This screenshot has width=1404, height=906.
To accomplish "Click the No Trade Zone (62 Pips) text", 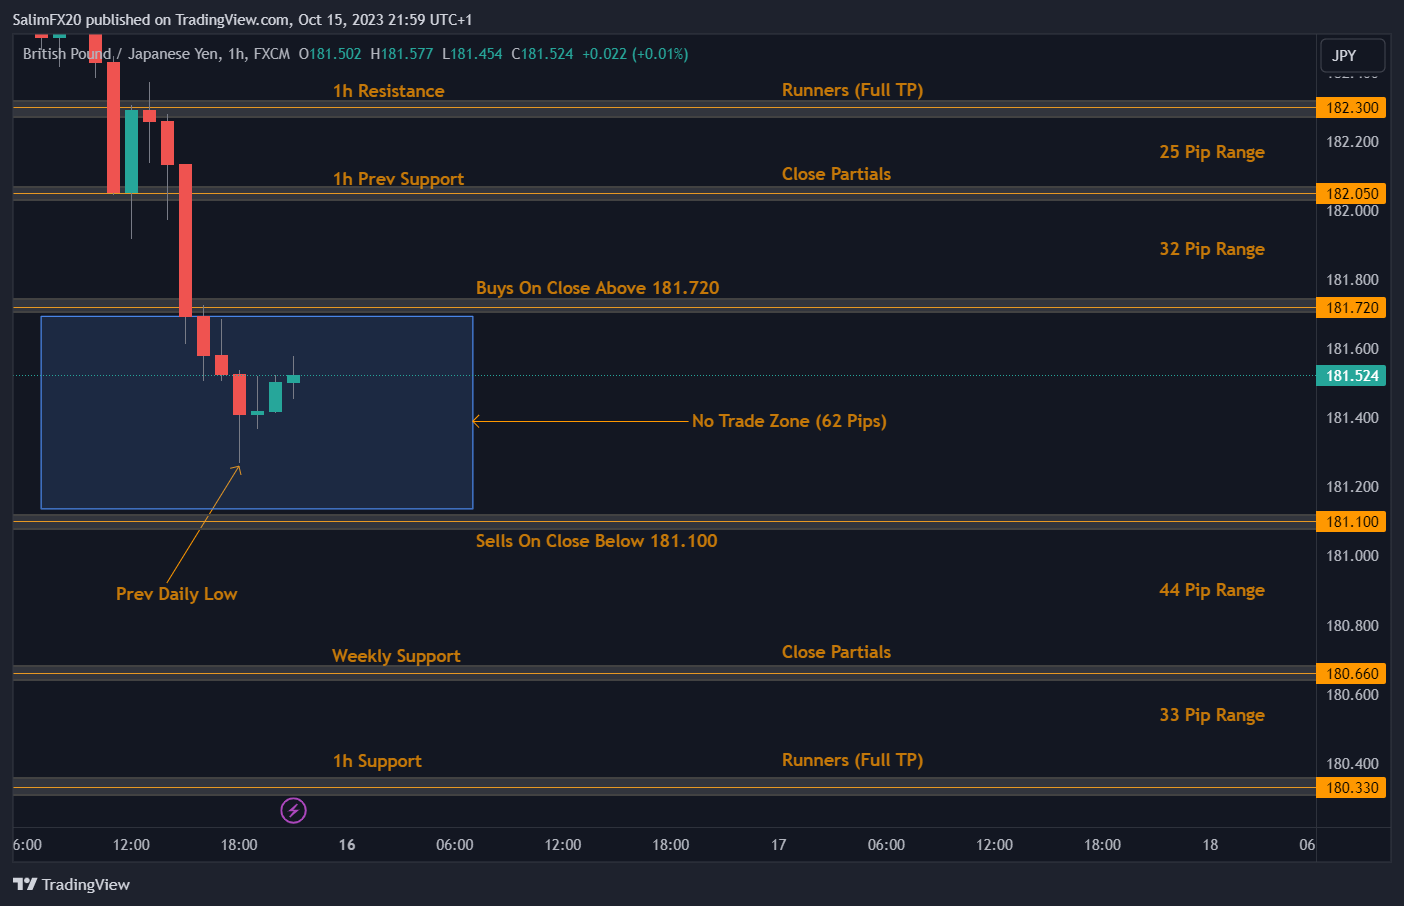I will 789,421.
